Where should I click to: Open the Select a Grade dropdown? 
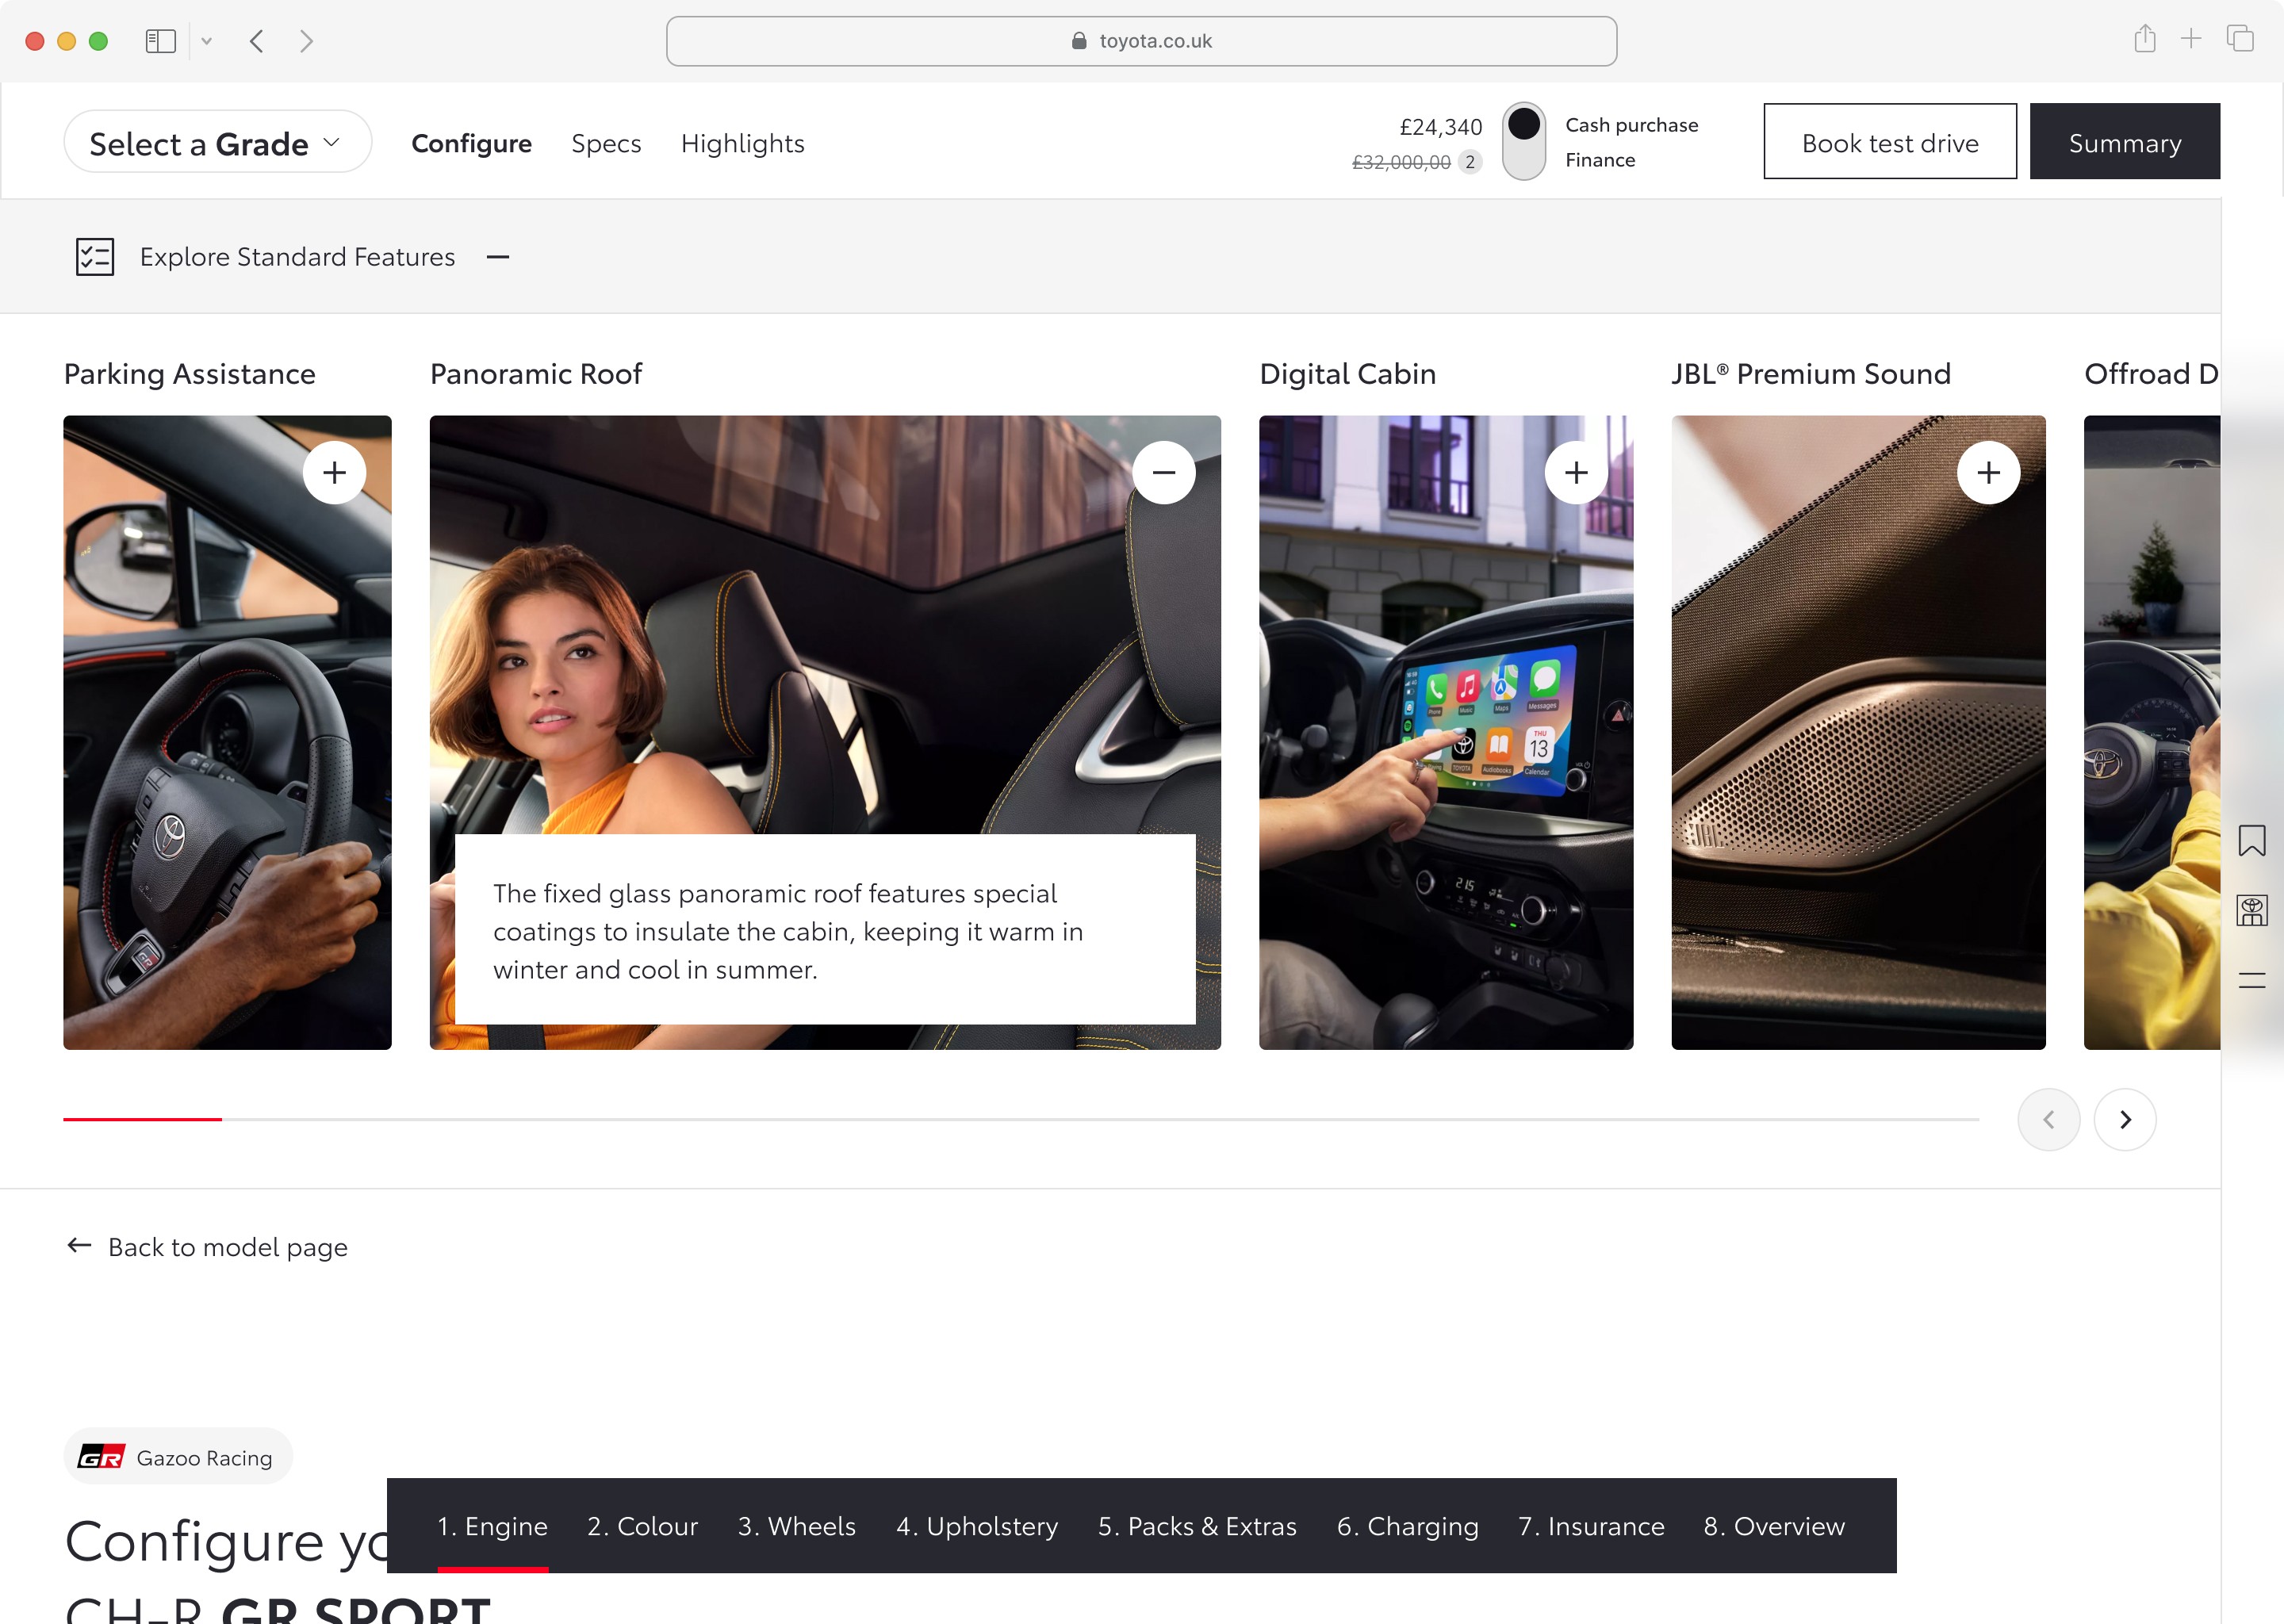[217, 143]
